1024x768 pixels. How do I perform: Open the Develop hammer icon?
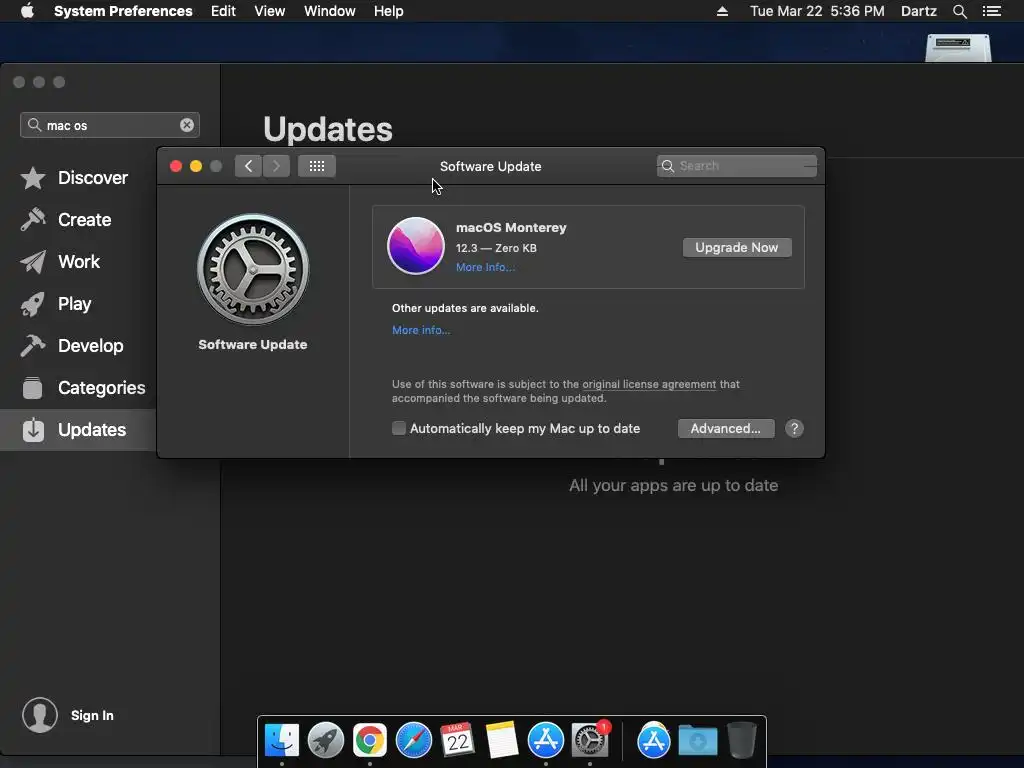[x=33, y=345]
